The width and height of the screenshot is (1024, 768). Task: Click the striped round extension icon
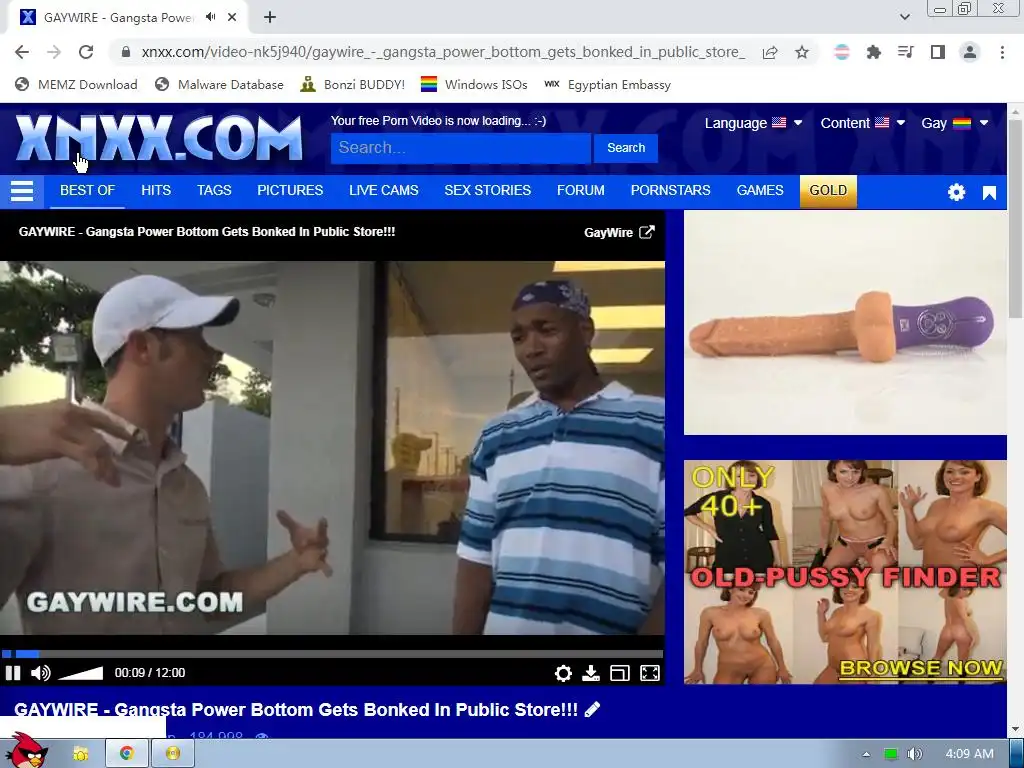click(842, 52)
